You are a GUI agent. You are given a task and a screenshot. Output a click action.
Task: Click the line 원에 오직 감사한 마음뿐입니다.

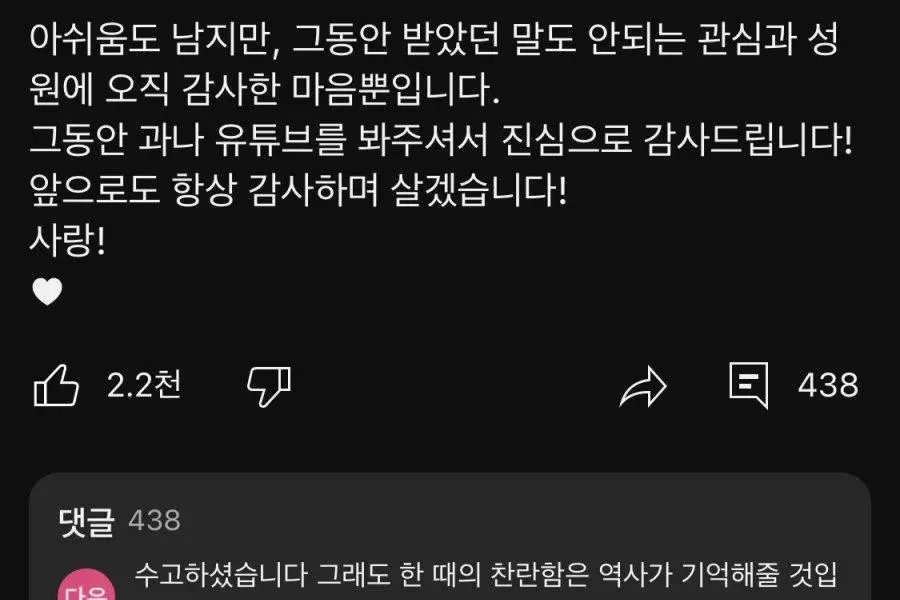(x=265, y=90)
